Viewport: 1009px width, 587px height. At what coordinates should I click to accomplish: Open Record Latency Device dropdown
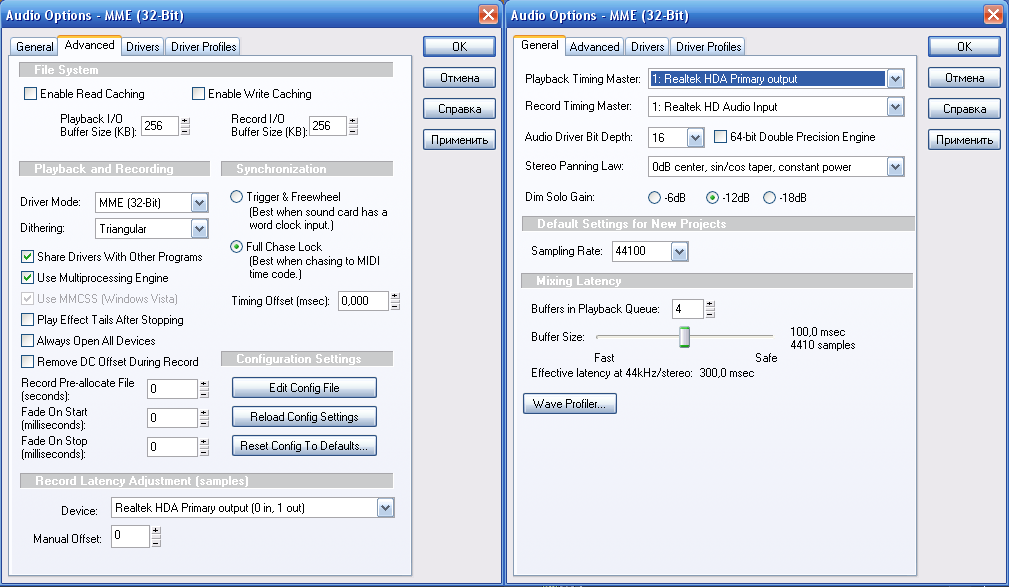(385, 508)
